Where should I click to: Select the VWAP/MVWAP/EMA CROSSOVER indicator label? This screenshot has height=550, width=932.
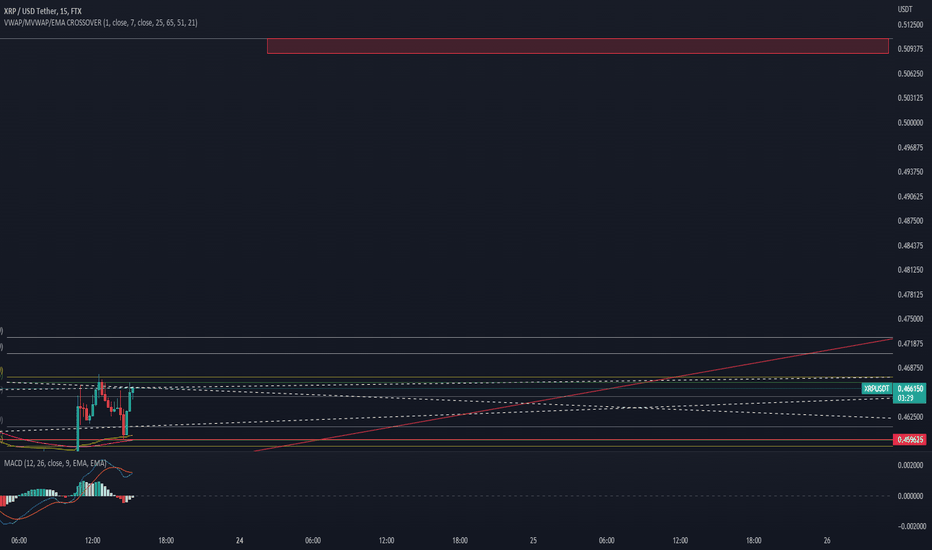(100, 23)
